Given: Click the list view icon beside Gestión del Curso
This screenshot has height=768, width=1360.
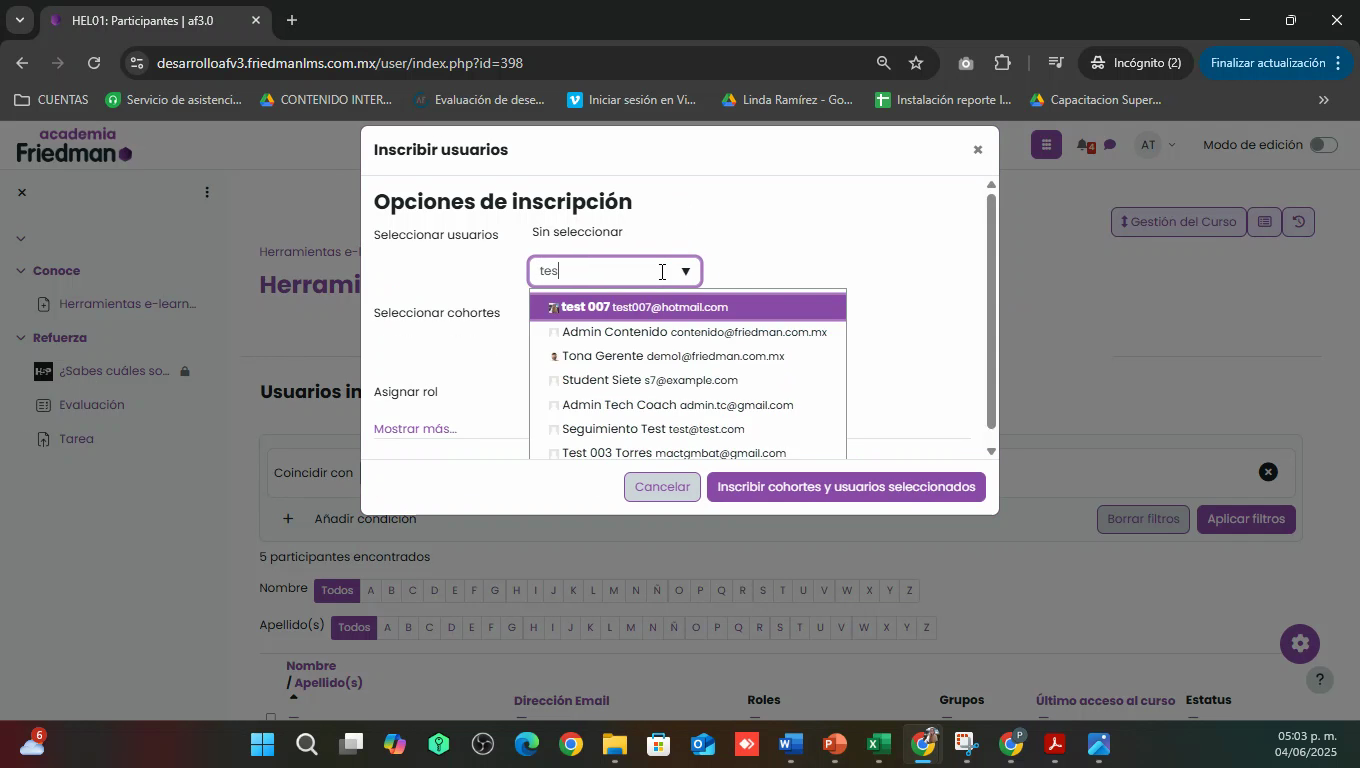Looking at the screenshot, I should coord(1264,222).
